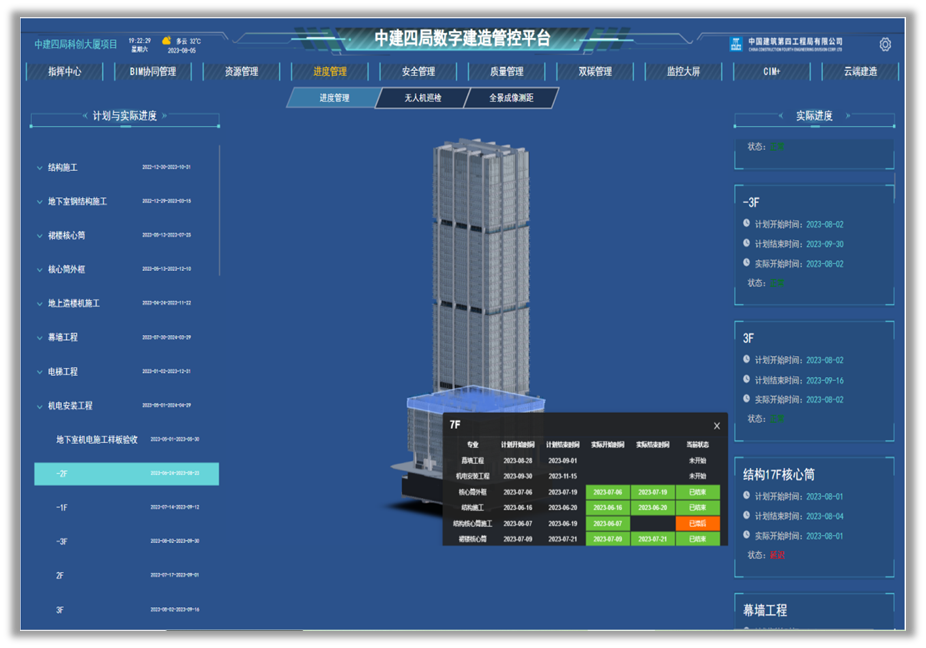Image resolution: width=926 pixels, height=648 pixels.
Task: Click clock icon beside 结构17F核心筒 actual start time
Action: (747, 535)
